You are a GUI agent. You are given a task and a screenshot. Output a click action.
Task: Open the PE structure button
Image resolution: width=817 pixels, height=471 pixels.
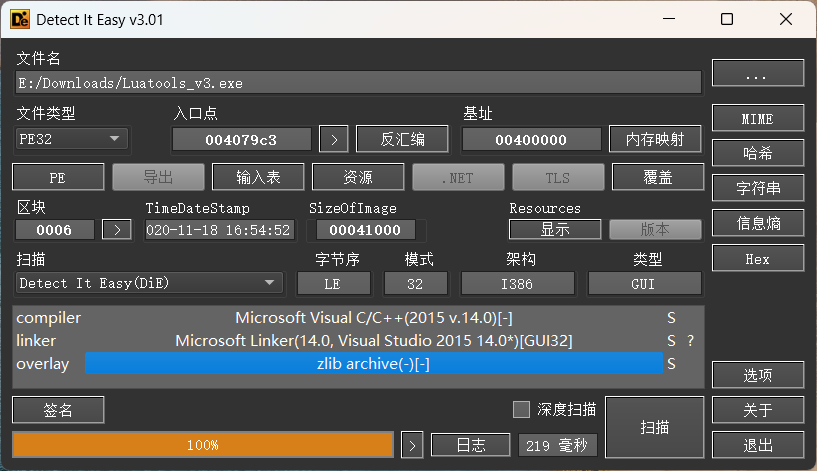point(58,177)
